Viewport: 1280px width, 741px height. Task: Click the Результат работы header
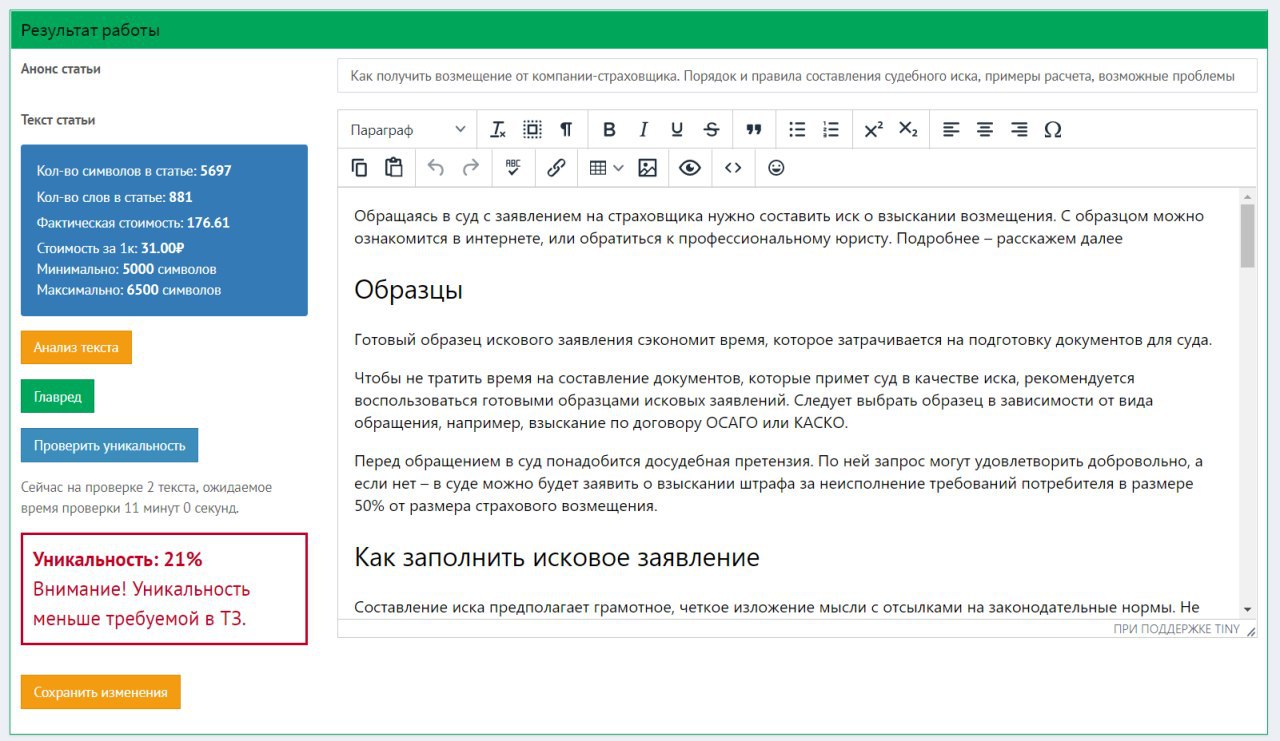(90, 30)
